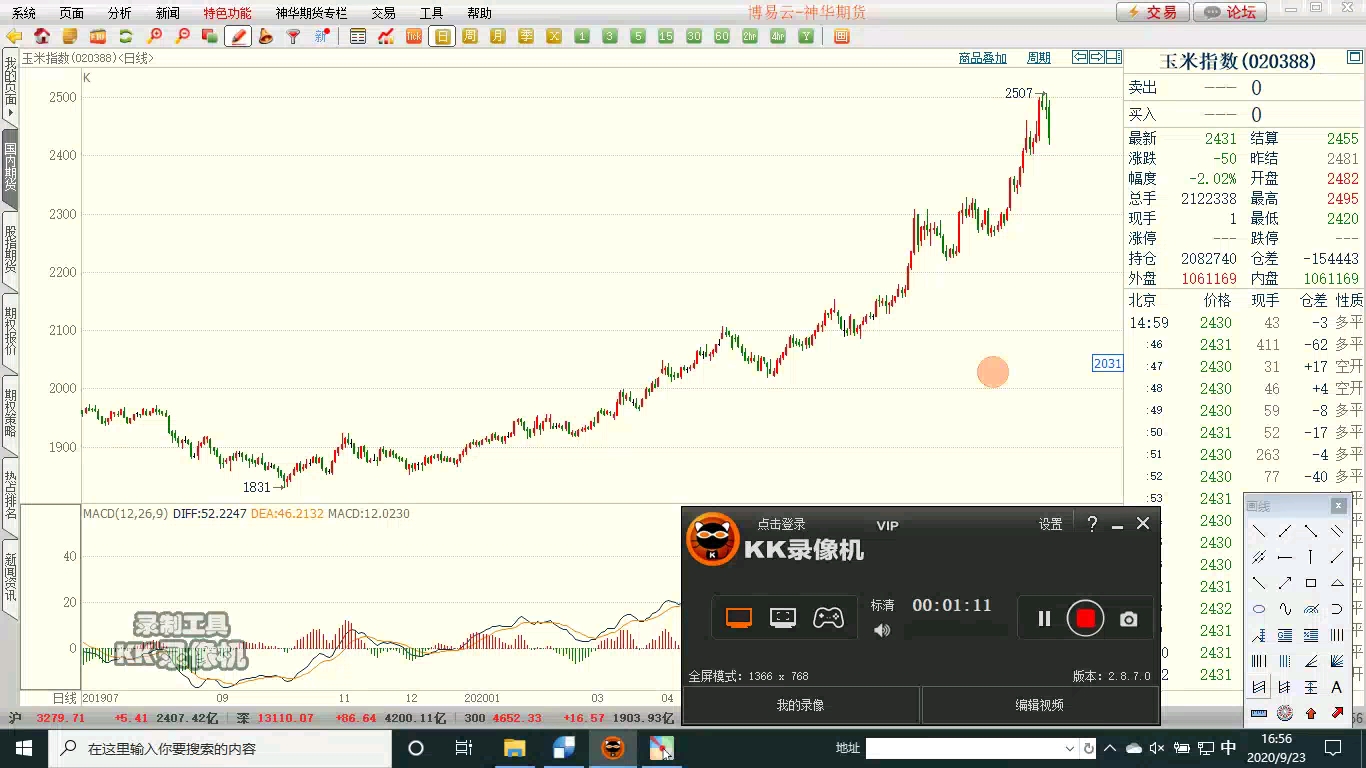Viewport: 1366px width, 768px height.
Task: Select KK recorder game mode icon
Action: pyautogui.click(x=828, y=618)
